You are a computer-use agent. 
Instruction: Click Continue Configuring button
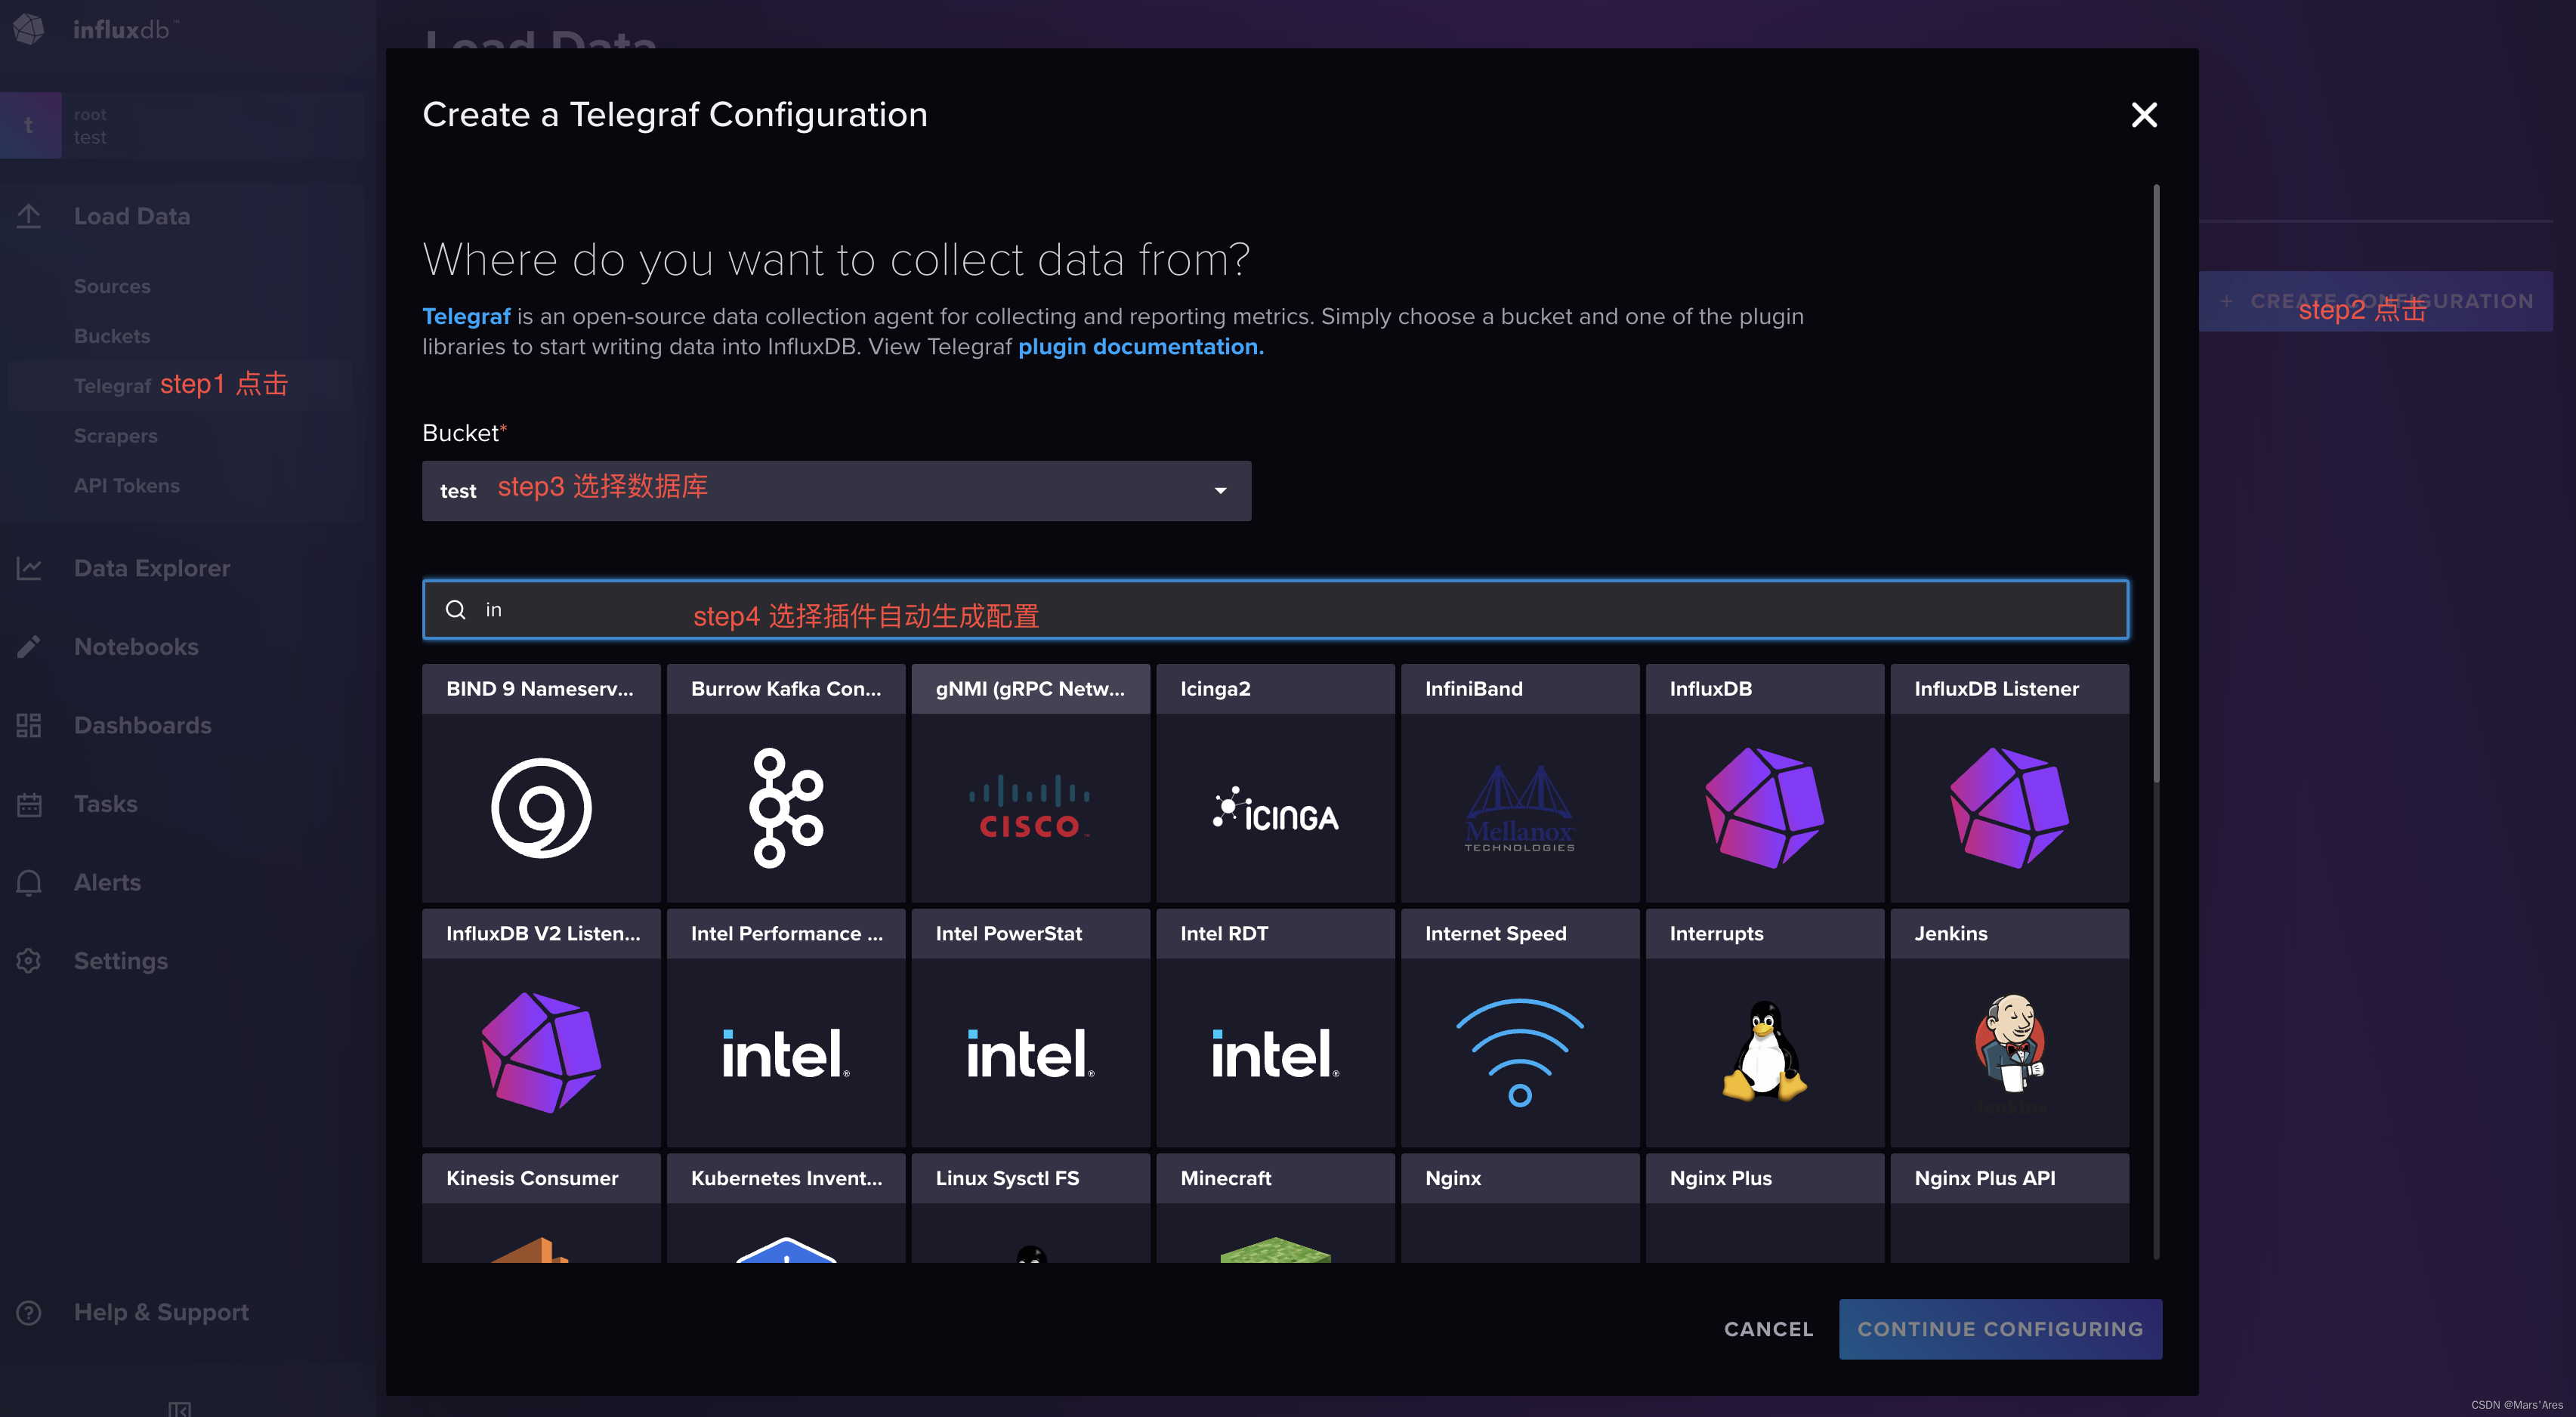pyautogui.click(x=2000, y=1329)
